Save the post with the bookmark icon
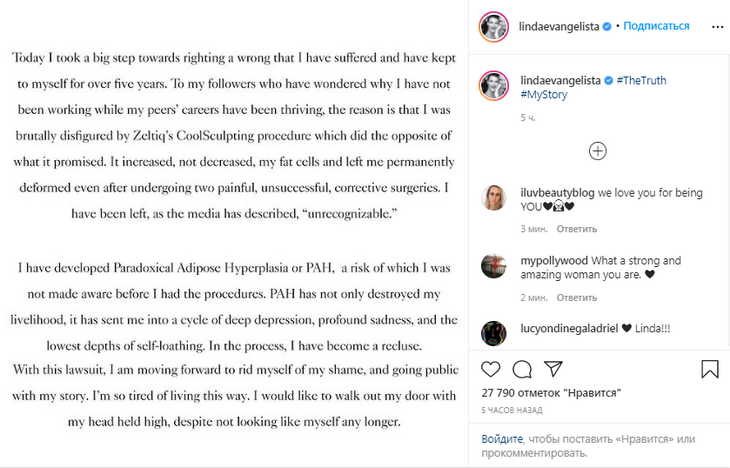This screenshot has height=468, width=730. (709, 369)
